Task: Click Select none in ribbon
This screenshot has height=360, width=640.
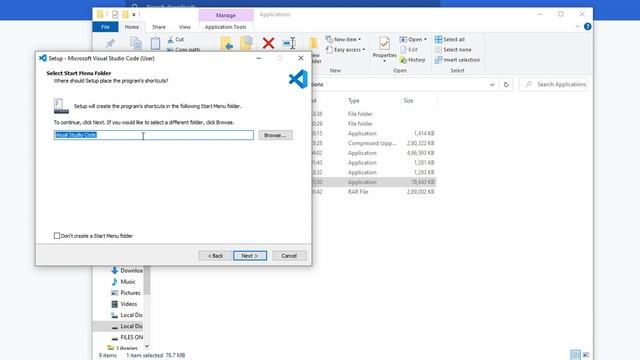Action: coord(453,50)
